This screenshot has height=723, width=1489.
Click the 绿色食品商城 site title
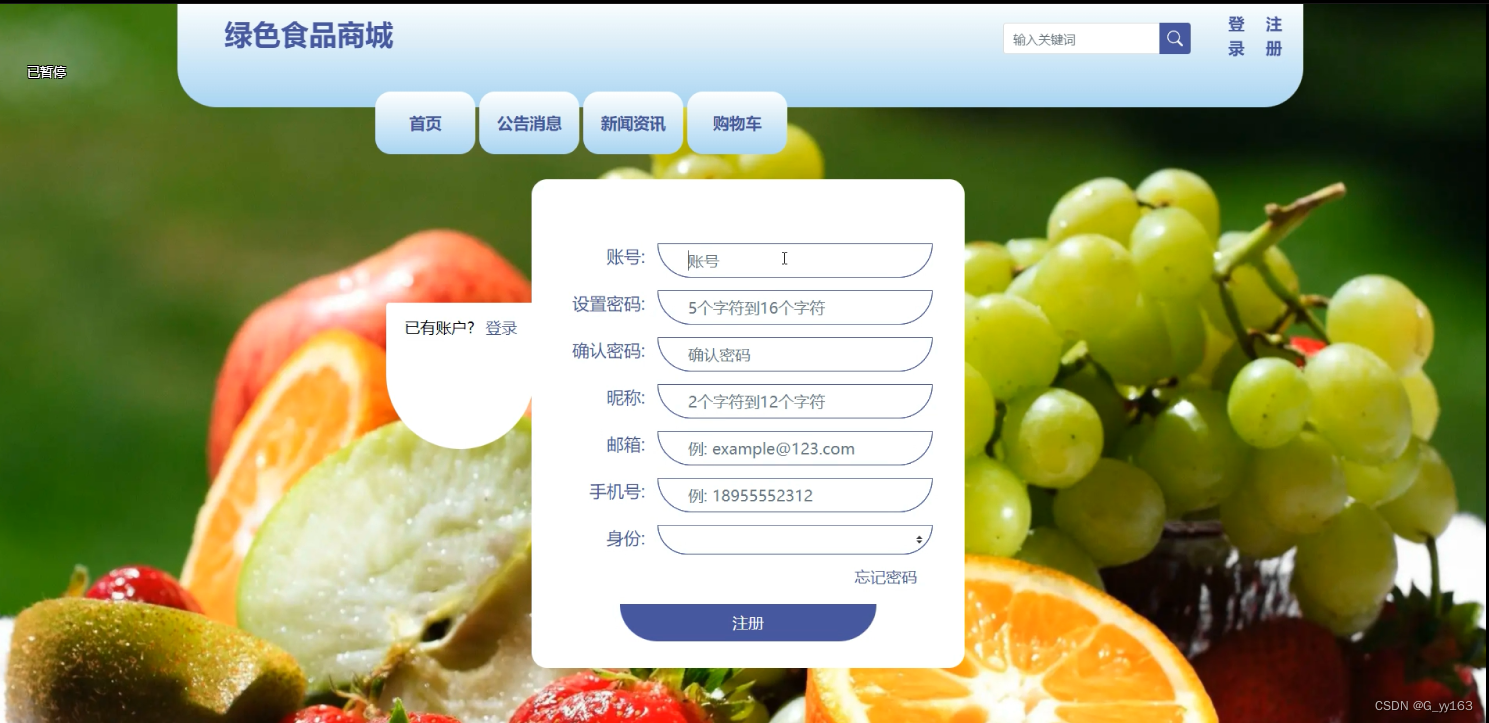tap(308, 35)
